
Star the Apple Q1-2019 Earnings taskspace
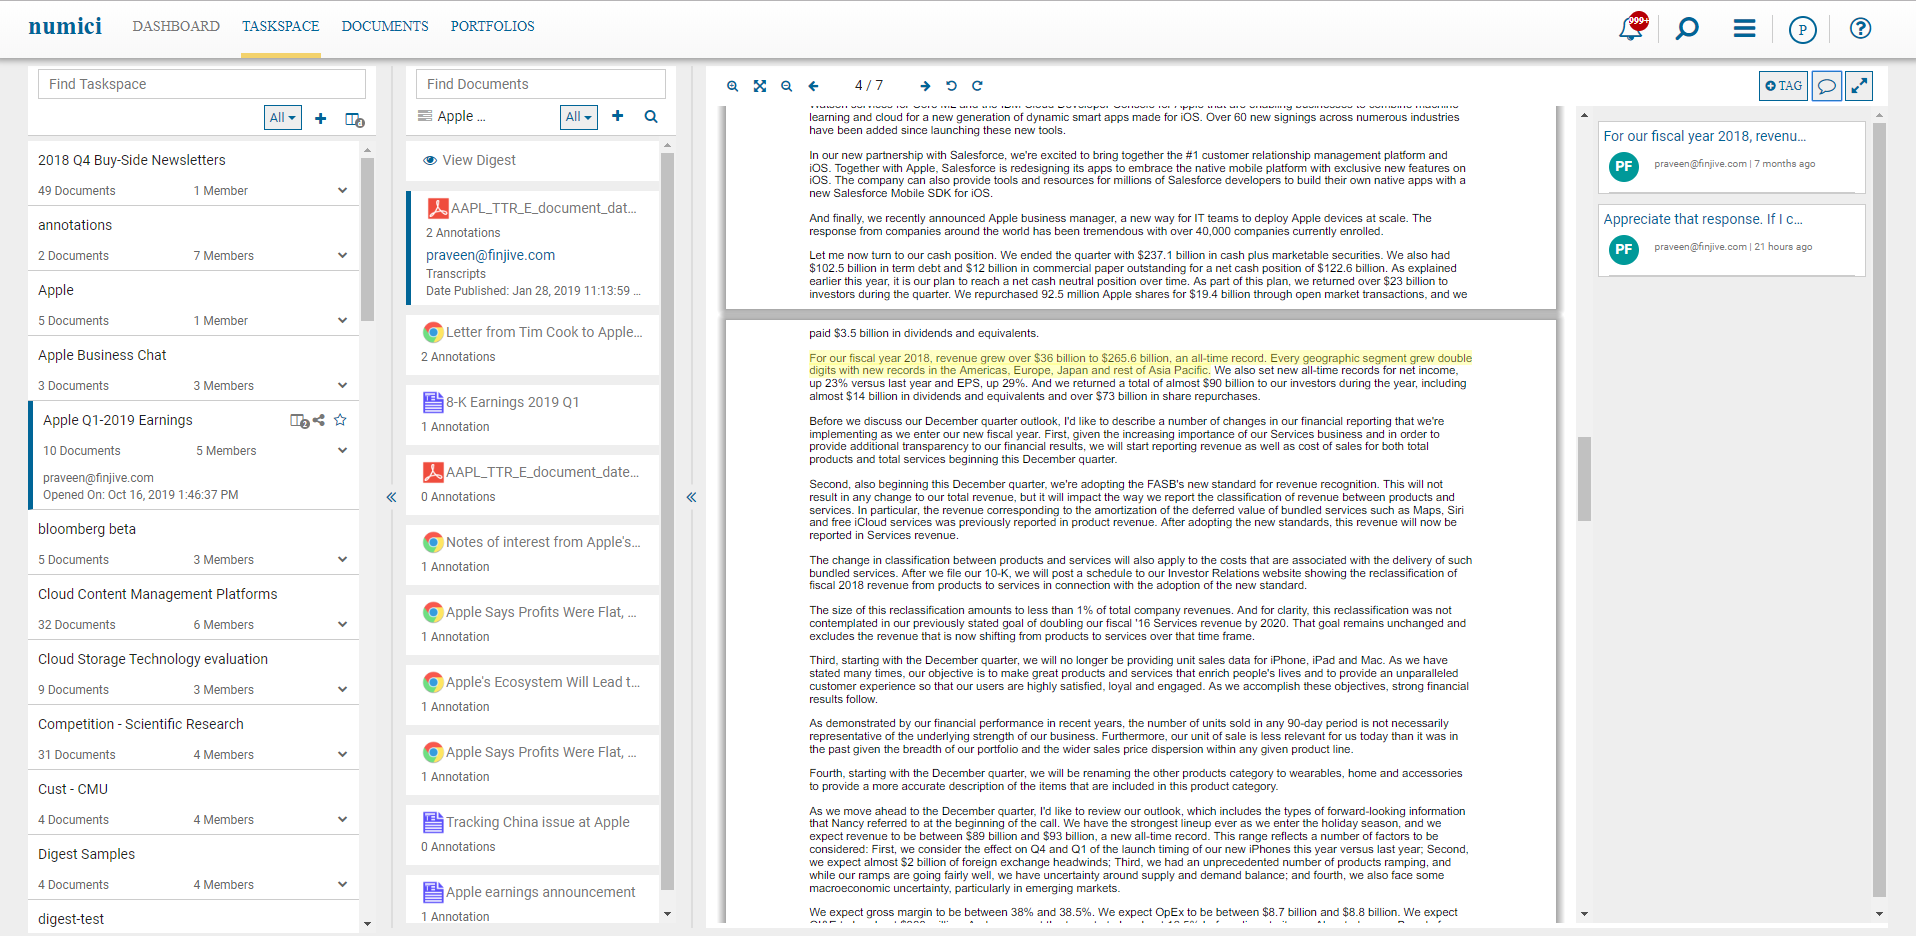[340, 420]
